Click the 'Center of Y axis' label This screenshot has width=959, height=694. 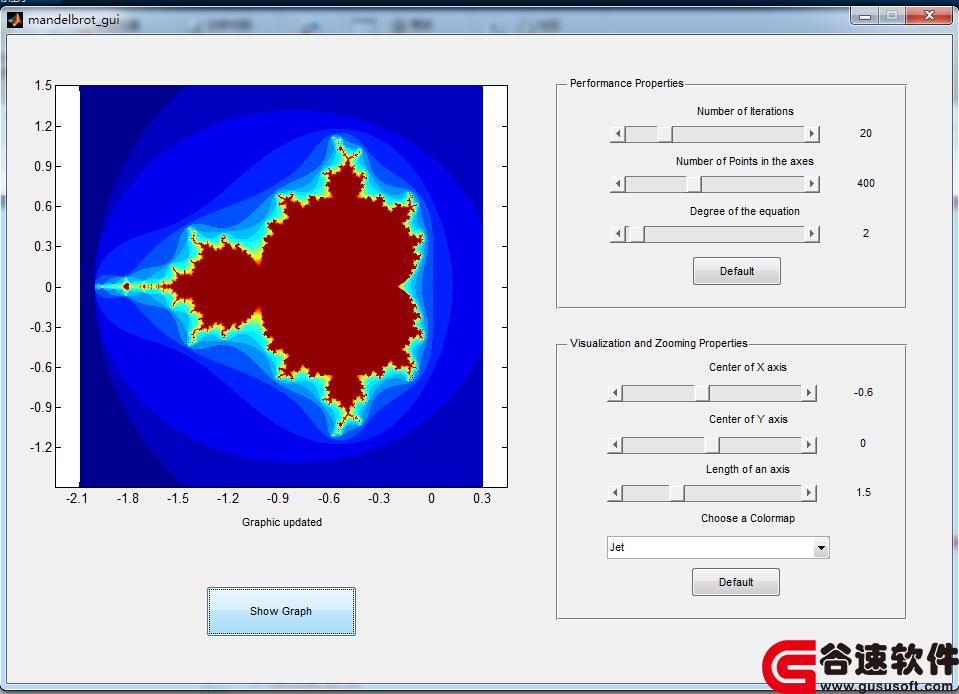748,419
